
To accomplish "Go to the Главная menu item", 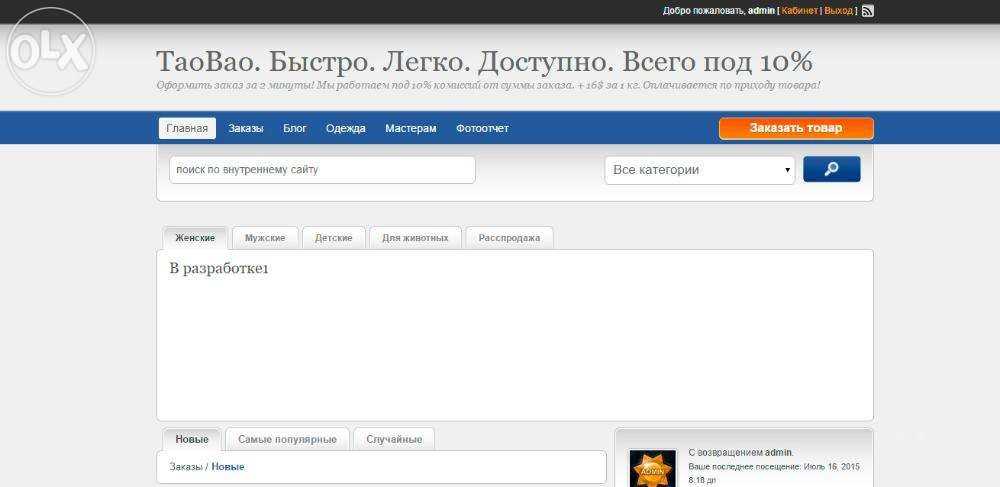I will pos(187,128).
